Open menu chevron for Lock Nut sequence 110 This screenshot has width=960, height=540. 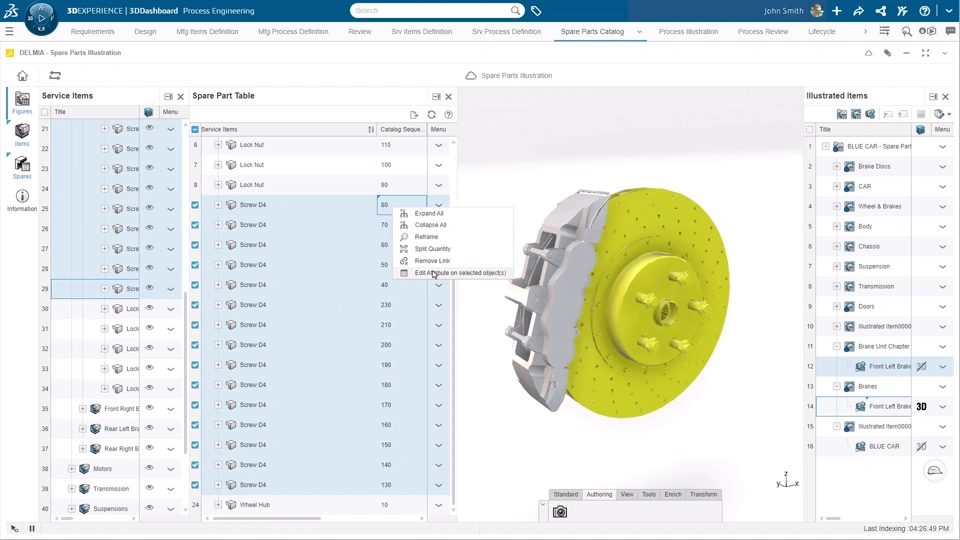point(438,145)
